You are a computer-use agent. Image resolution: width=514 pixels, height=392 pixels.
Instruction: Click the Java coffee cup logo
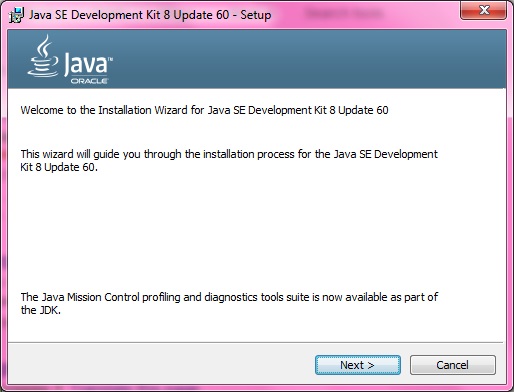click(x=43, y=57)
